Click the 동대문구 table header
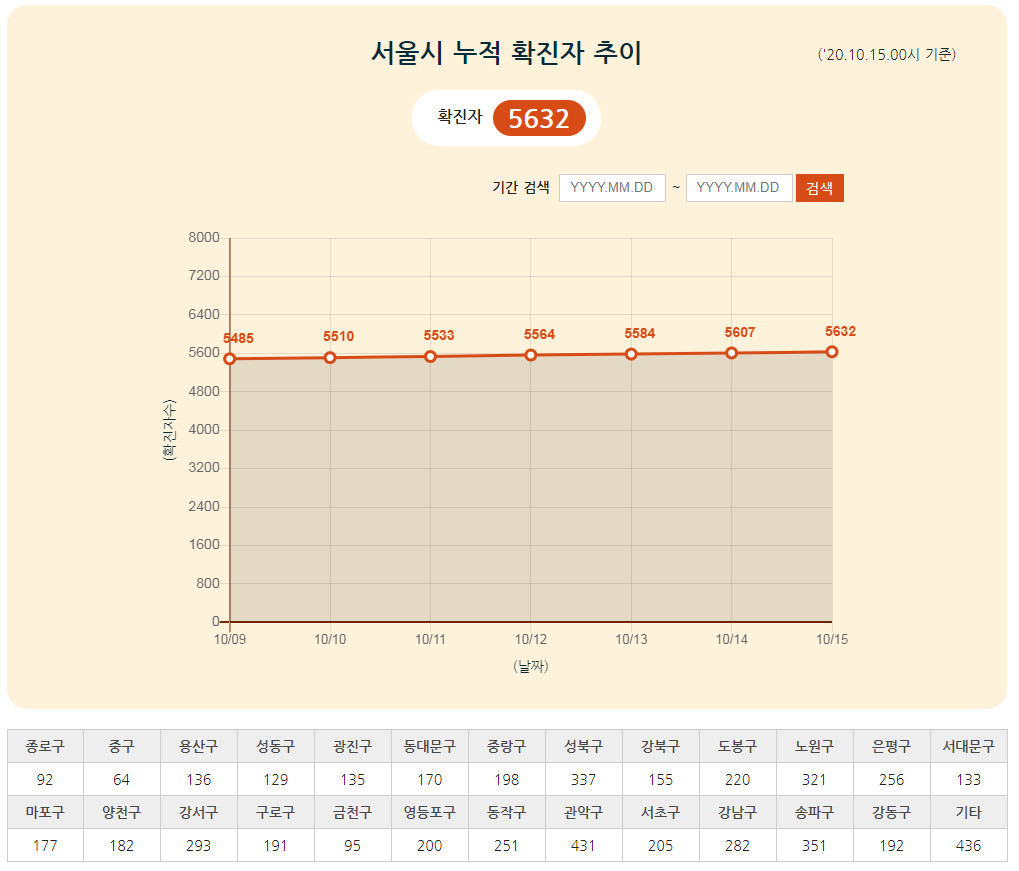1019x871 pixels. [430, 746]
